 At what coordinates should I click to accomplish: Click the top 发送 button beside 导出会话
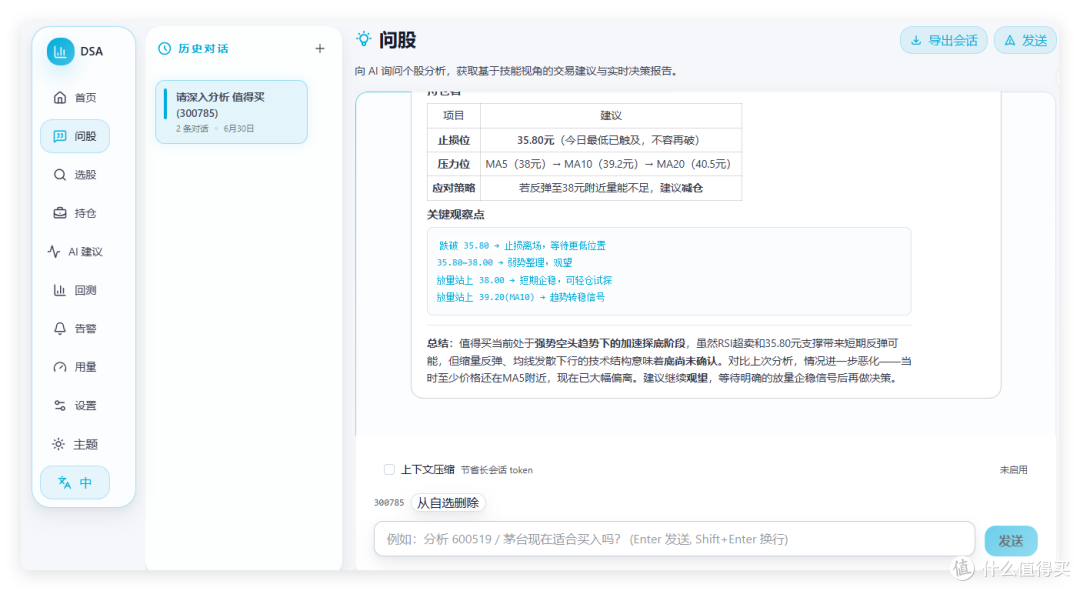click(x=1026, y=41)
